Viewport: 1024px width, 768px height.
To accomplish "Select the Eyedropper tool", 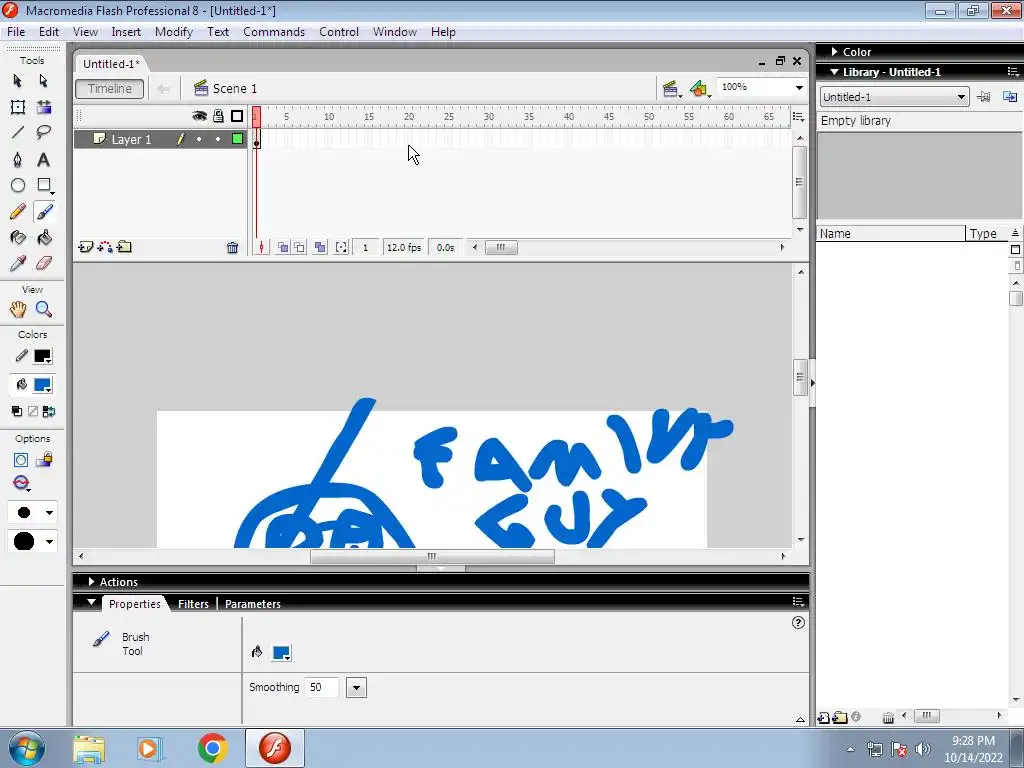I will (18, 263).
